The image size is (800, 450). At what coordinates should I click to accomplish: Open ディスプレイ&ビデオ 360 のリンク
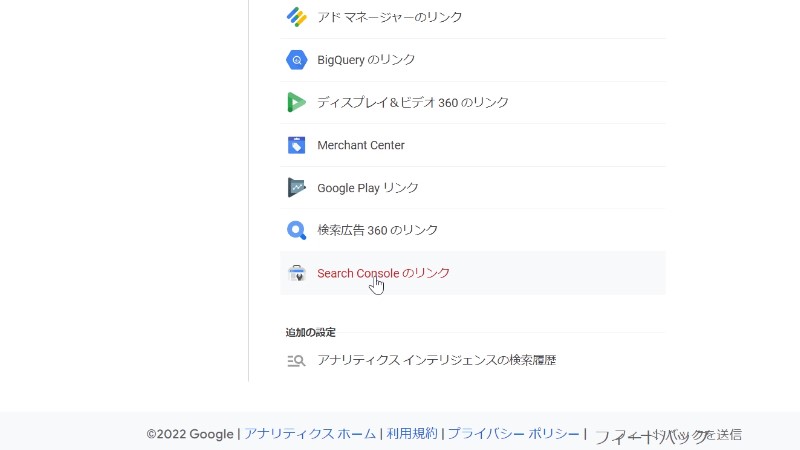pyautogui.click(x=413, y=103)
